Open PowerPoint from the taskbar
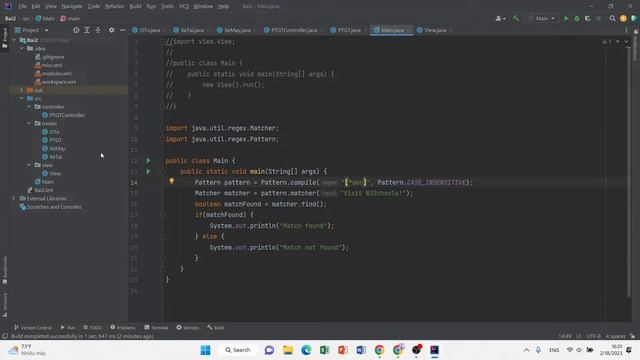Screen dimensions: 640x360 pos(343,350)
